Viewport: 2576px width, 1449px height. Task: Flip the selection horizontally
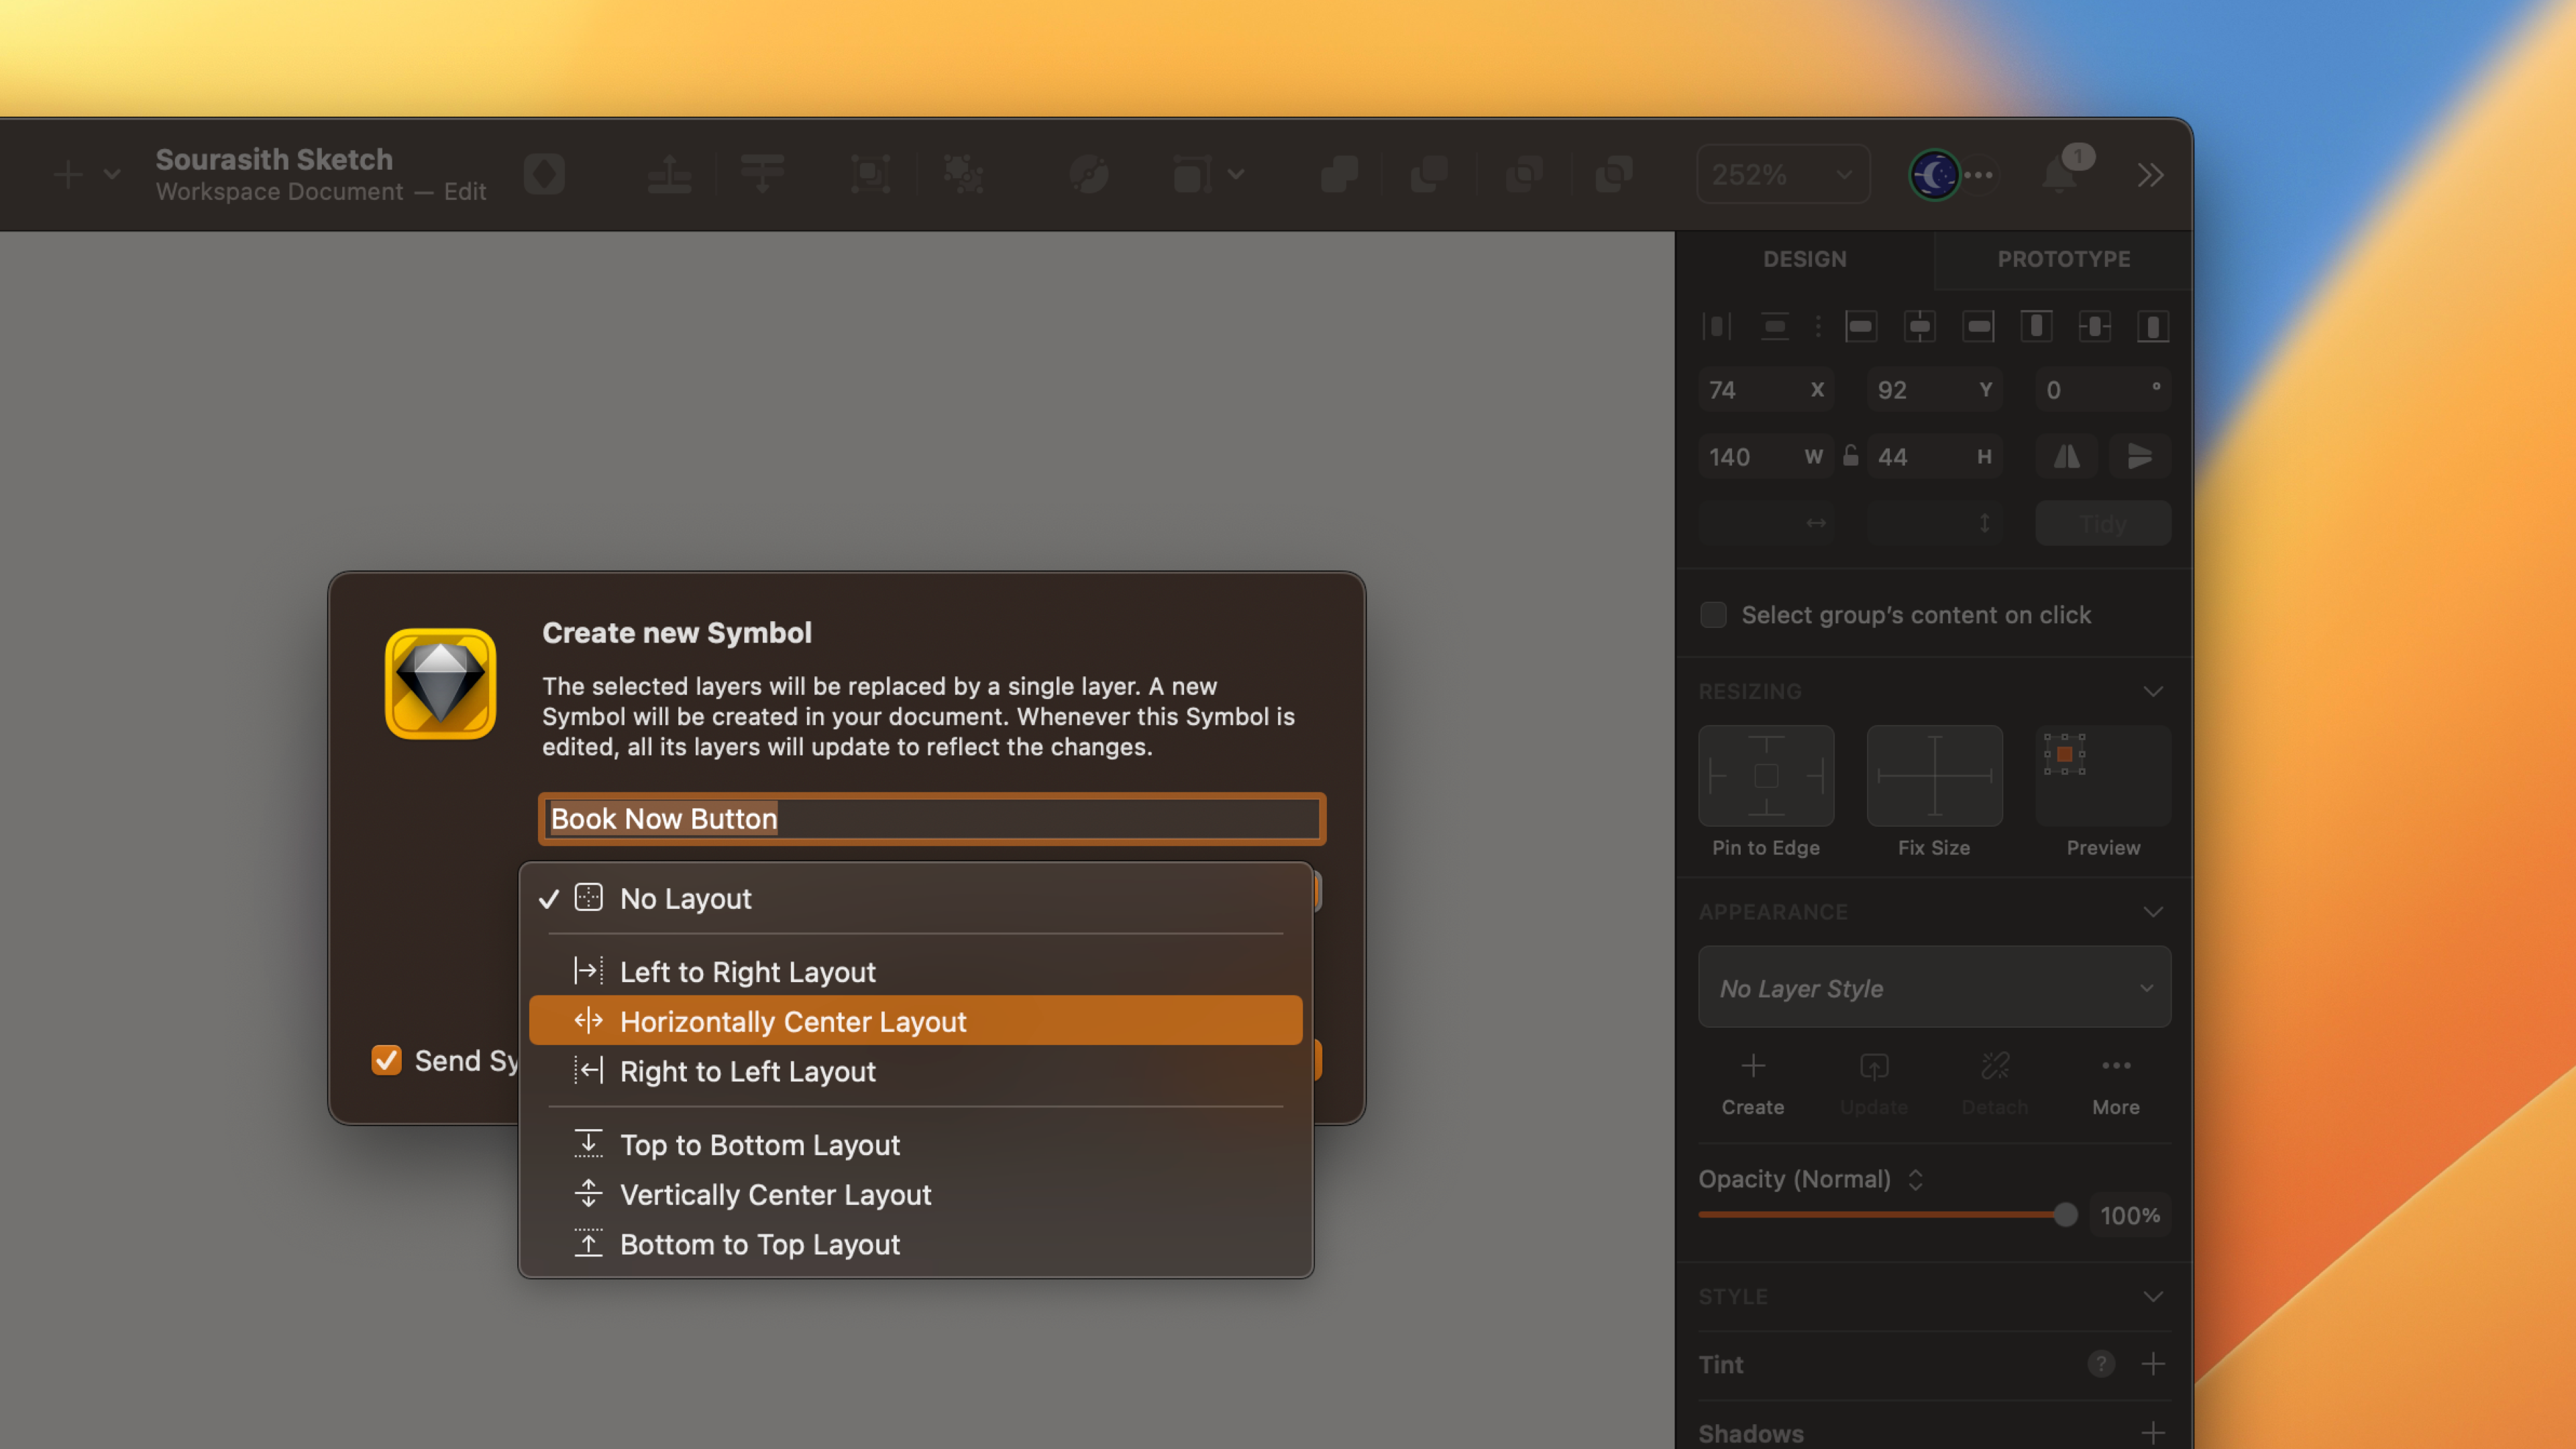[2066, 456]
